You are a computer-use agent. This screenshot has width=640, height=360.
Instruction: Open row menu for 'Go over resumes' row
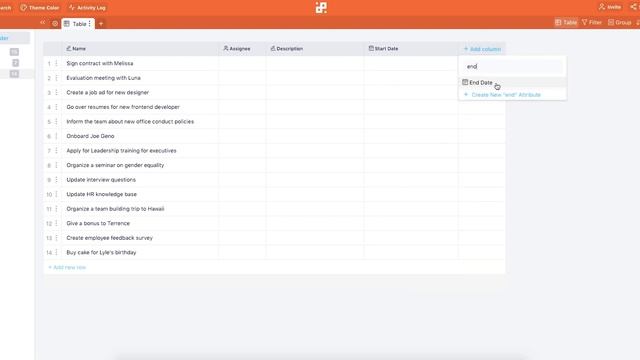pyautogui.click(x=56, y=107)
